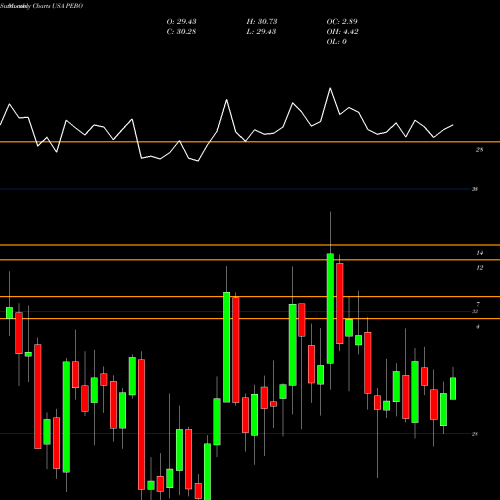
Task: Click the last green candlestick on the chart
Action: [x=453, y=388]
